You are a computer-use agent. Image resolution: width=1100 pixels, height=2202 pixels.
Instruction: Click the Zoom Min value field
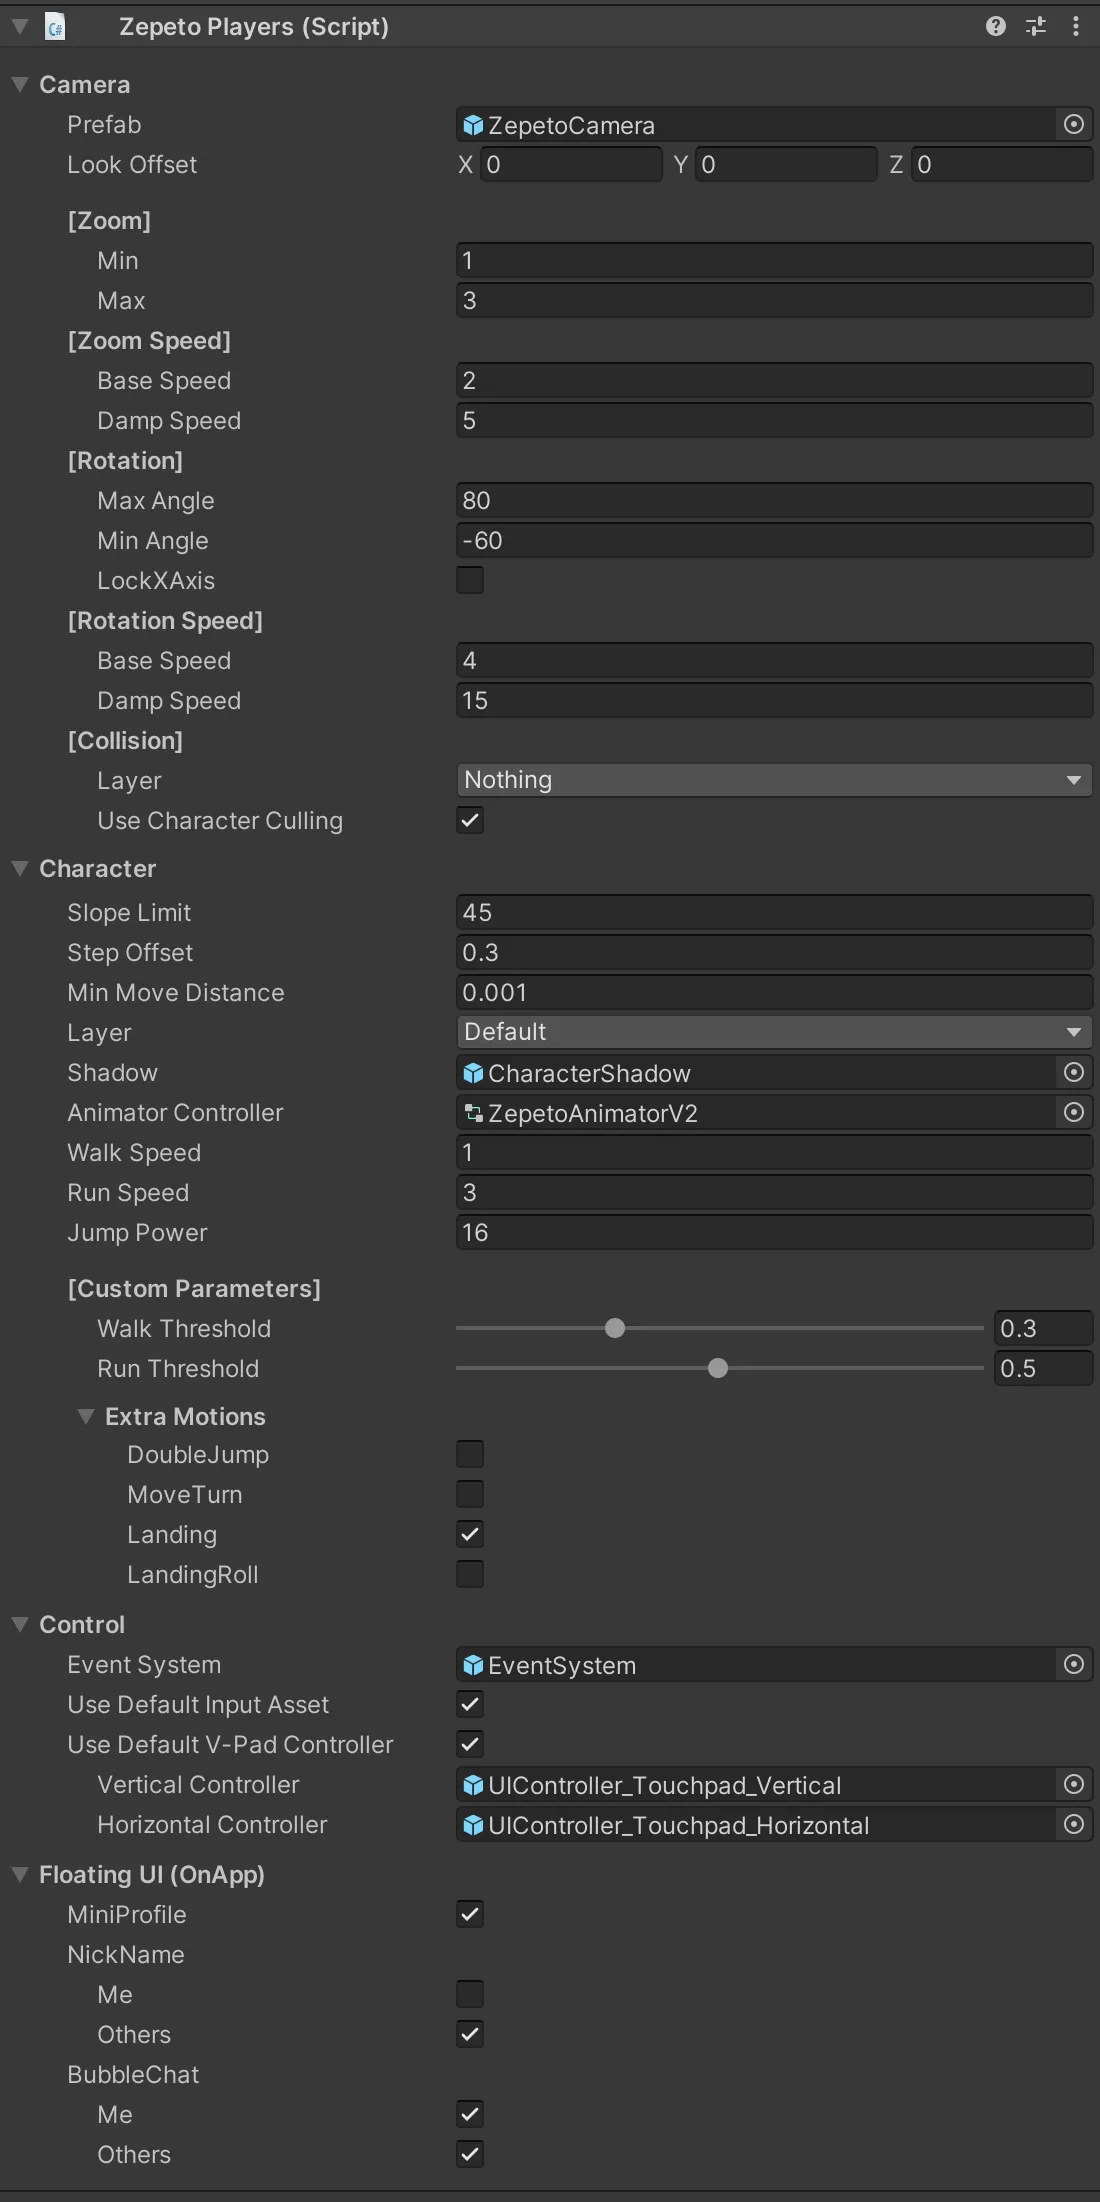pyautogui.click(x=774, y=260)
